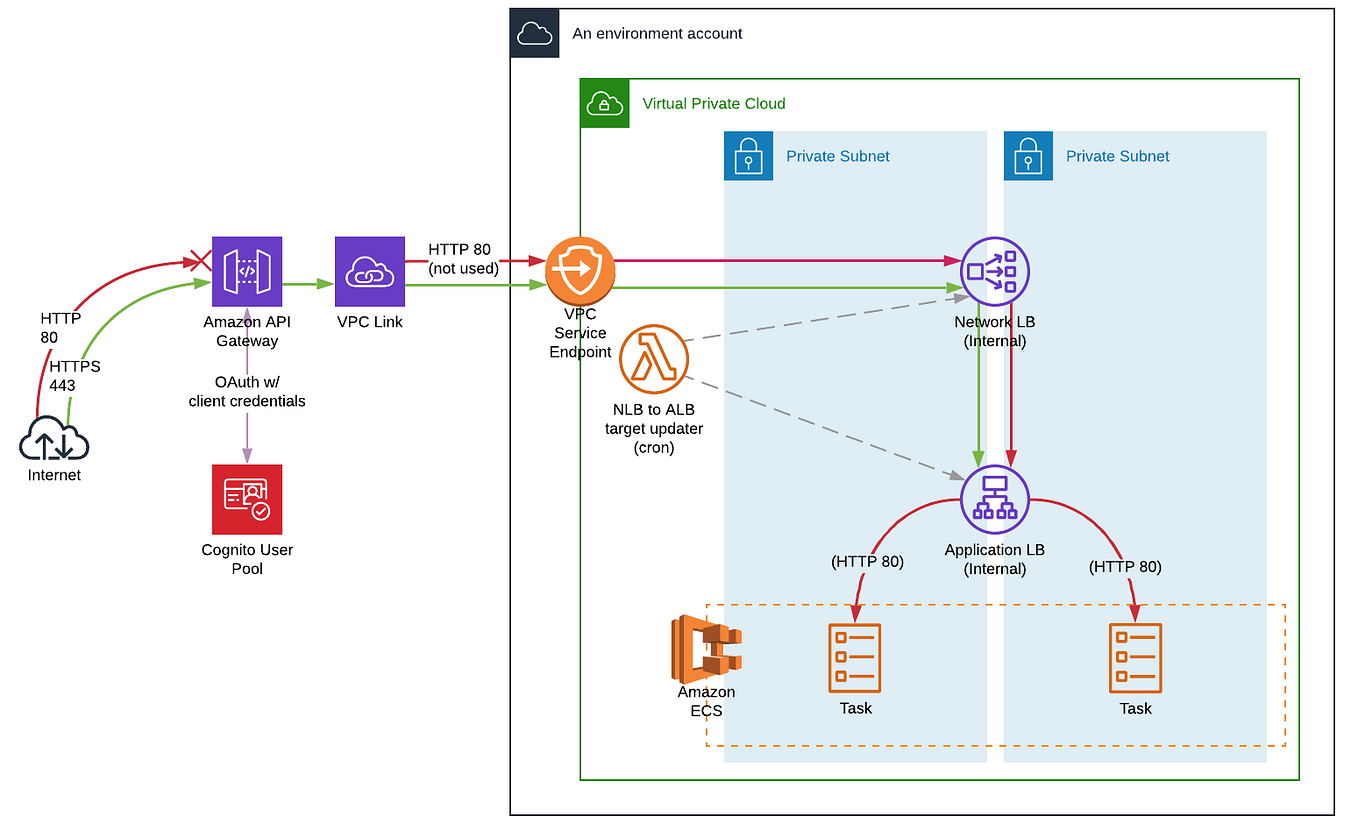Click the left Private Subnet lock icon
The image size is (1358, 822).
click(x=748, y=156)
